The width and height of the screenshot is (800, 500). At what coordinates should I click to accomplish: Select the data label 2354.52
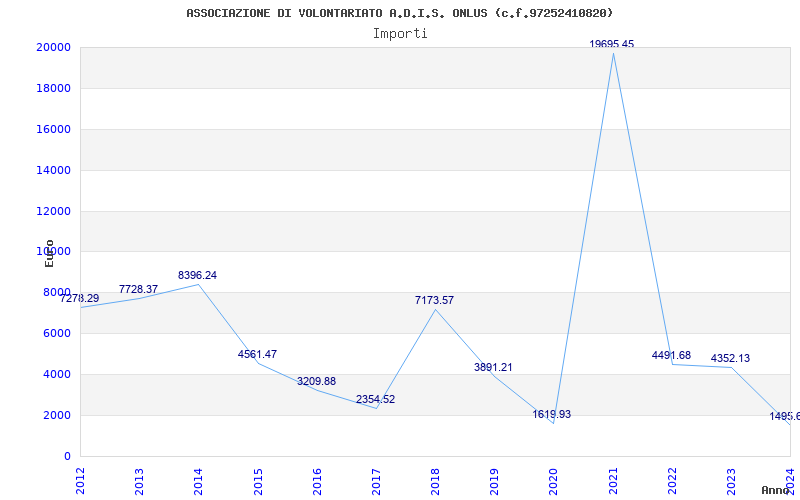click(376, 399)
